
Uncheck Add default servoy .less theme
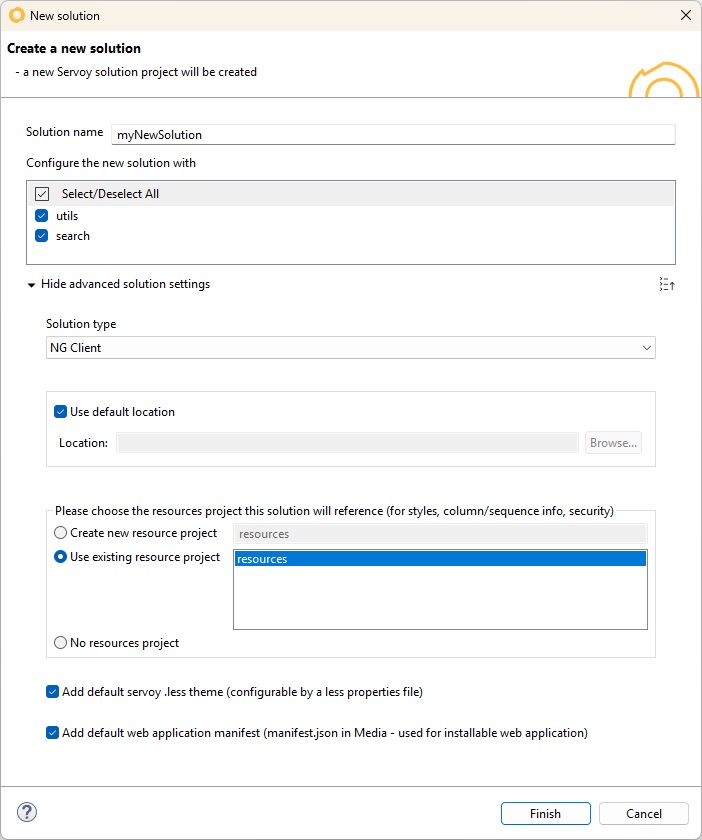coord(53,692)
